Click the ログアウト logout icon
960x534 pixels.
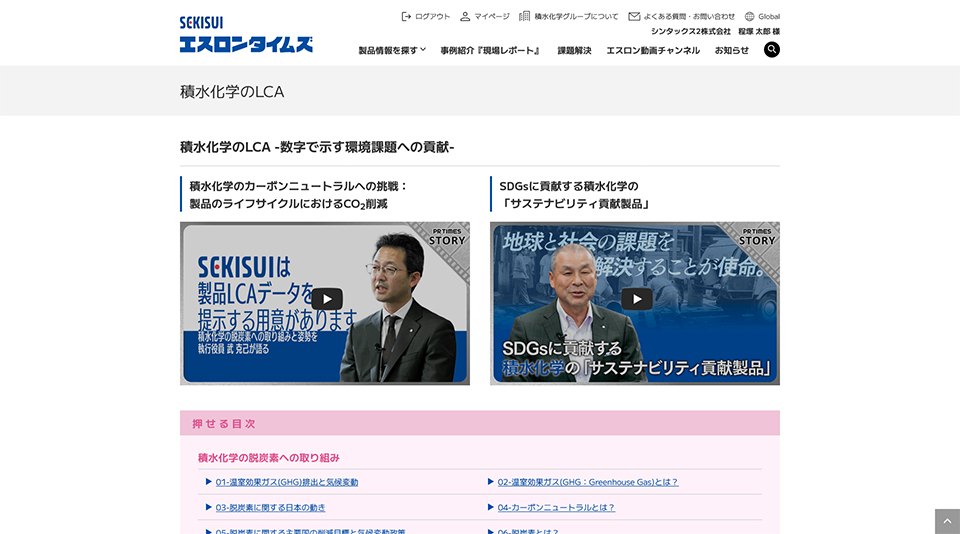click(x=406, y=17)
